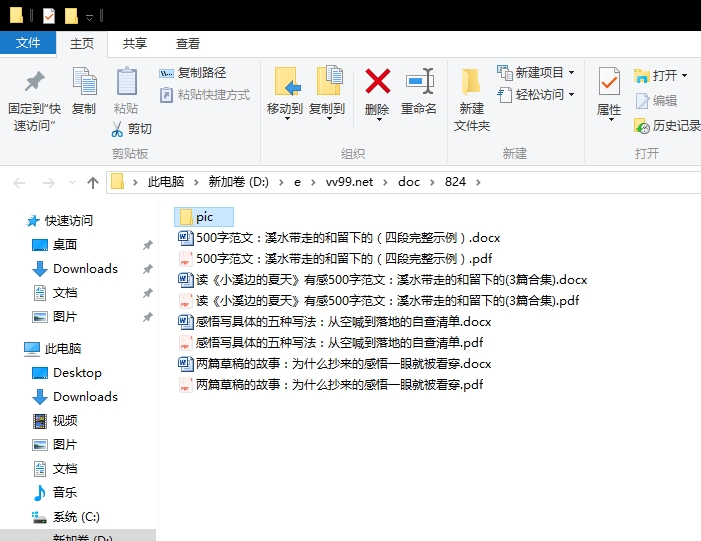Go up one folder level

(93, 182)
